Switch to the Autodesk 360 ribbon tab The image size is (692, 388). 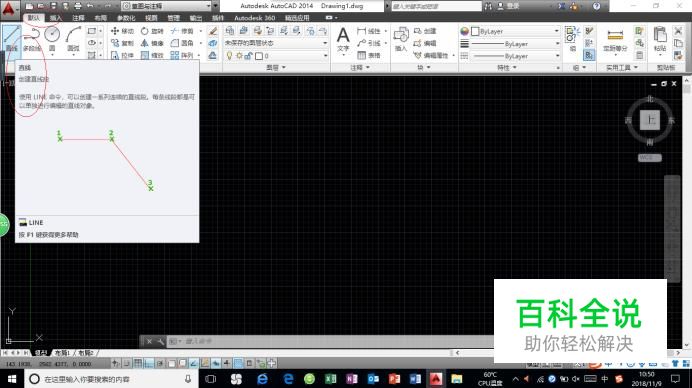coord(255,18)
